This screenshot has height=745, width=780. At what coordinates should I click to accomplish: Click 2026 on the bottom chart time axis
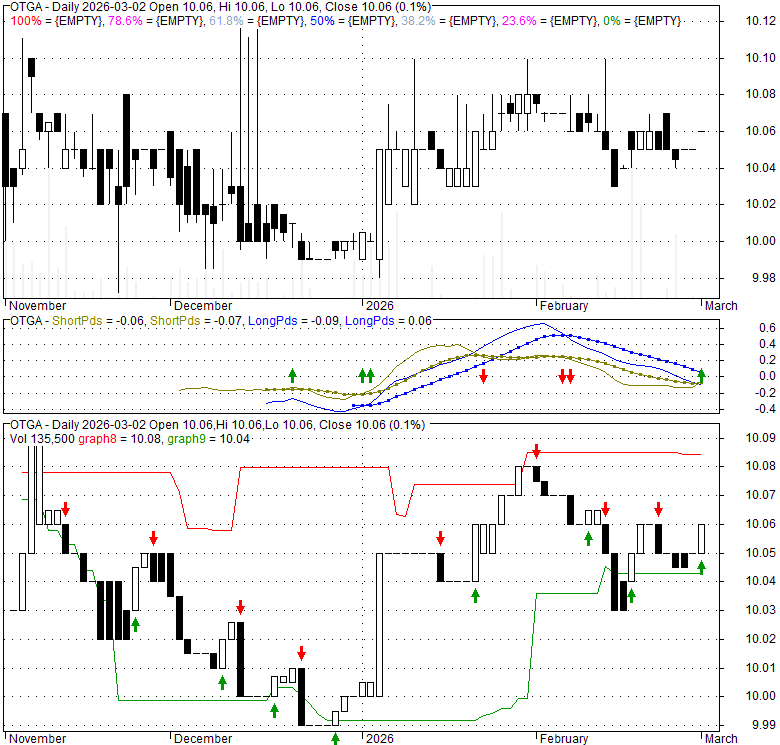379,739
